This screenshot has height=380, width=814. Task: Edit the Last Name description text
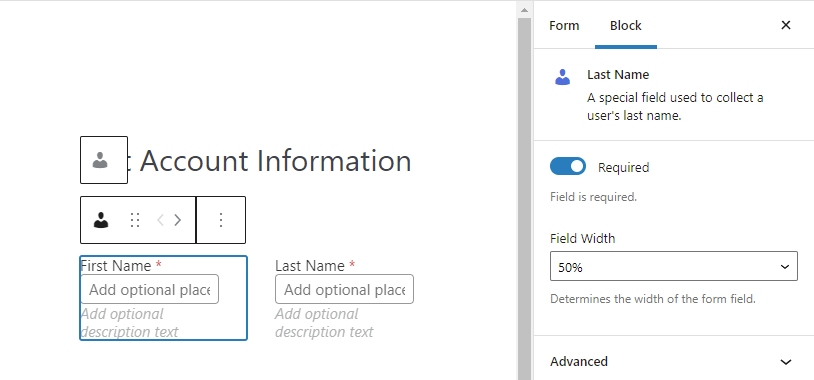tap(324, 323)
